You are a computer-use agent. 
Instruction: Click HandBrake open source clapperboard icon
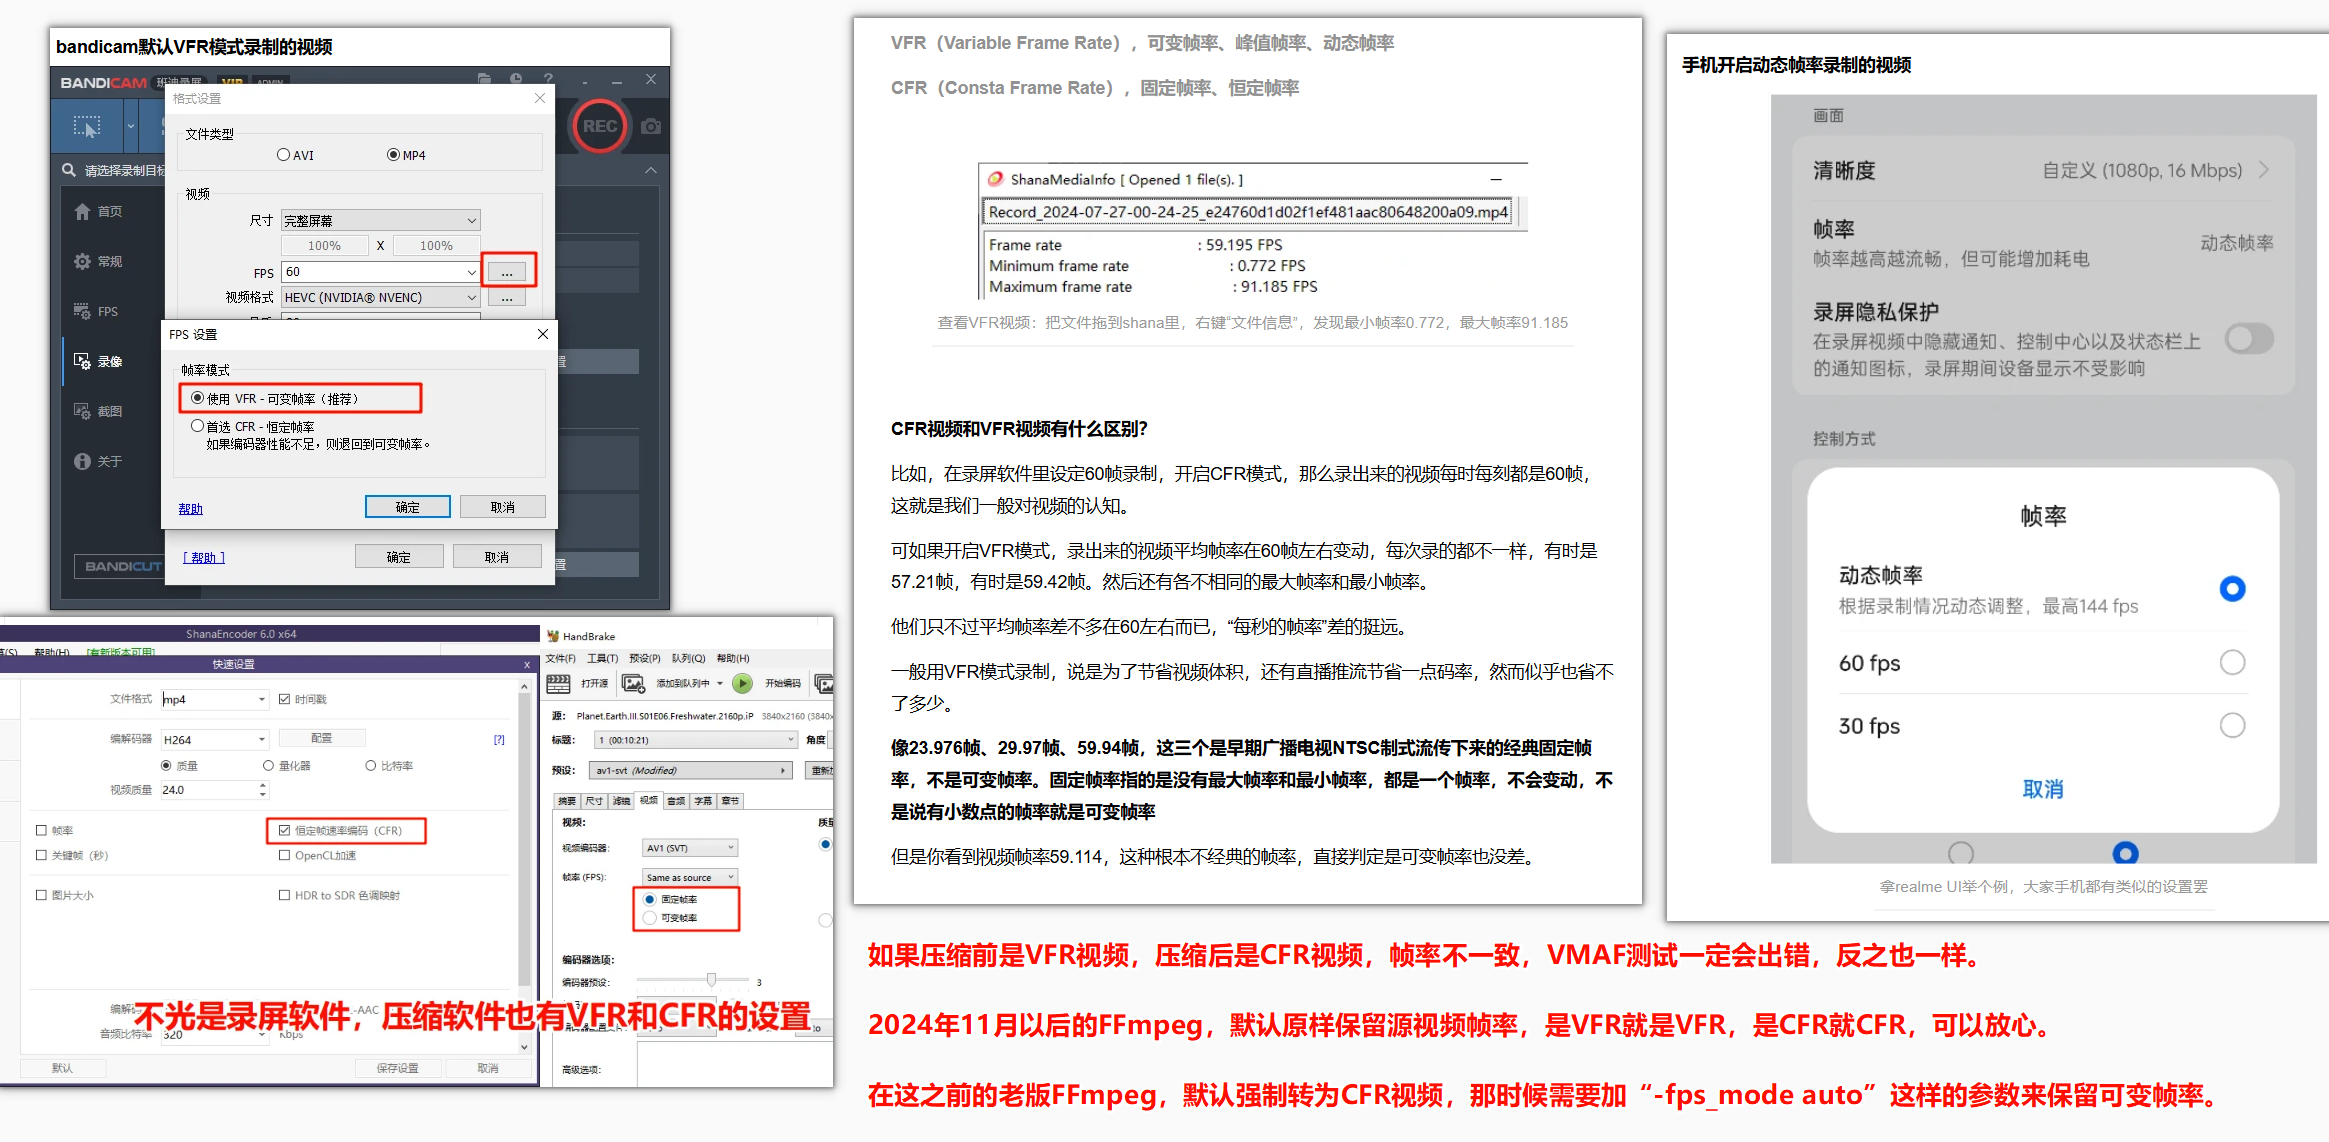click(559, 683)
